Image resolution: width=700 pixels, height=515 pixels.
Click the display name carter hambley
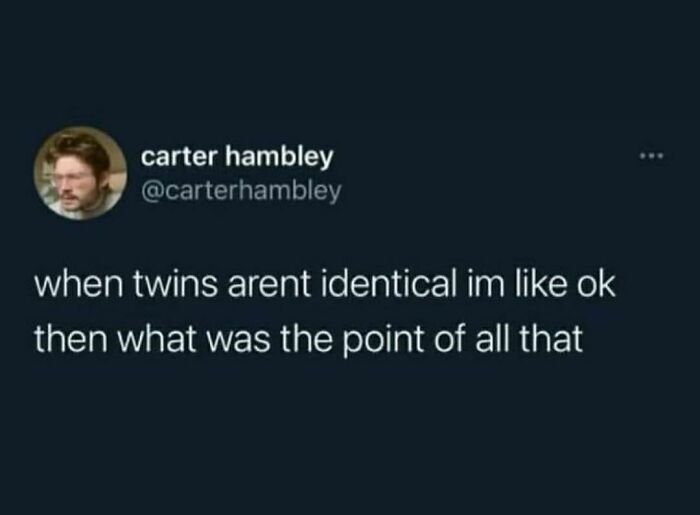tap(237, 158)
